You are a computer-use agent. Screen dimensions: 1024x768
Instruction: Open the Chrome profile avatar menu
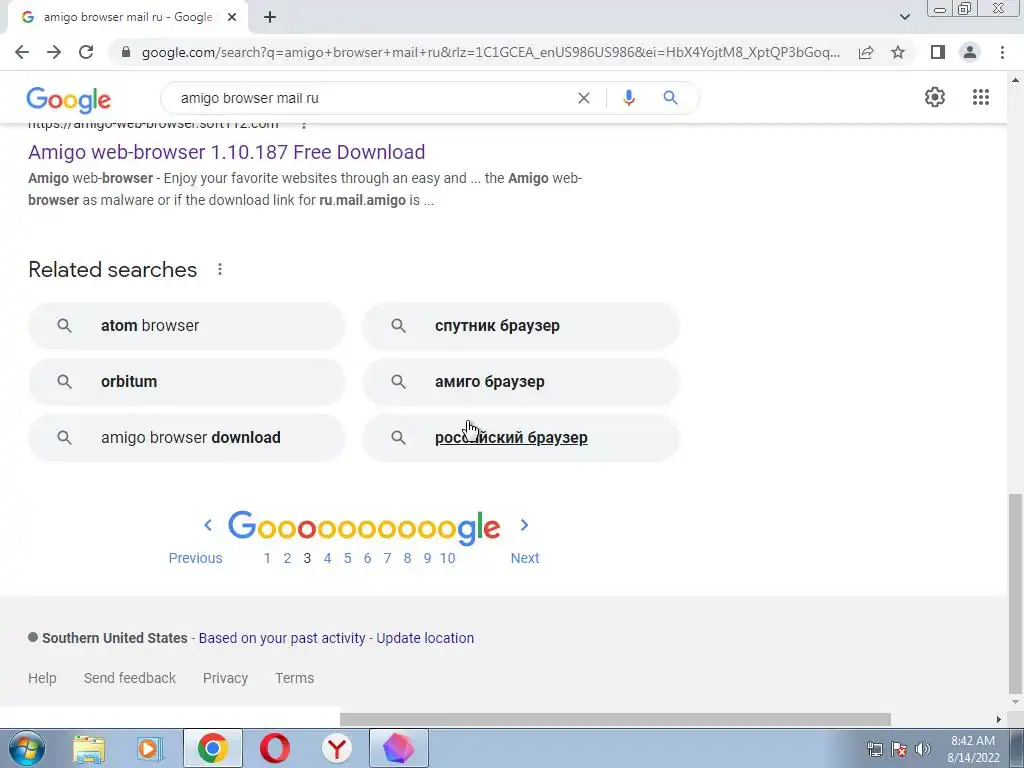(x=970, y=52)
